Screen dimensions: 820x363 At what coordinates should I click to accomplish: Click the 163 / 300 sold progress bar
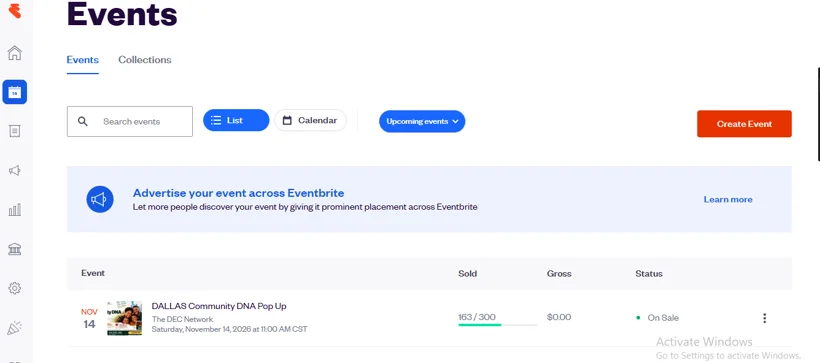tap(497, 325)
